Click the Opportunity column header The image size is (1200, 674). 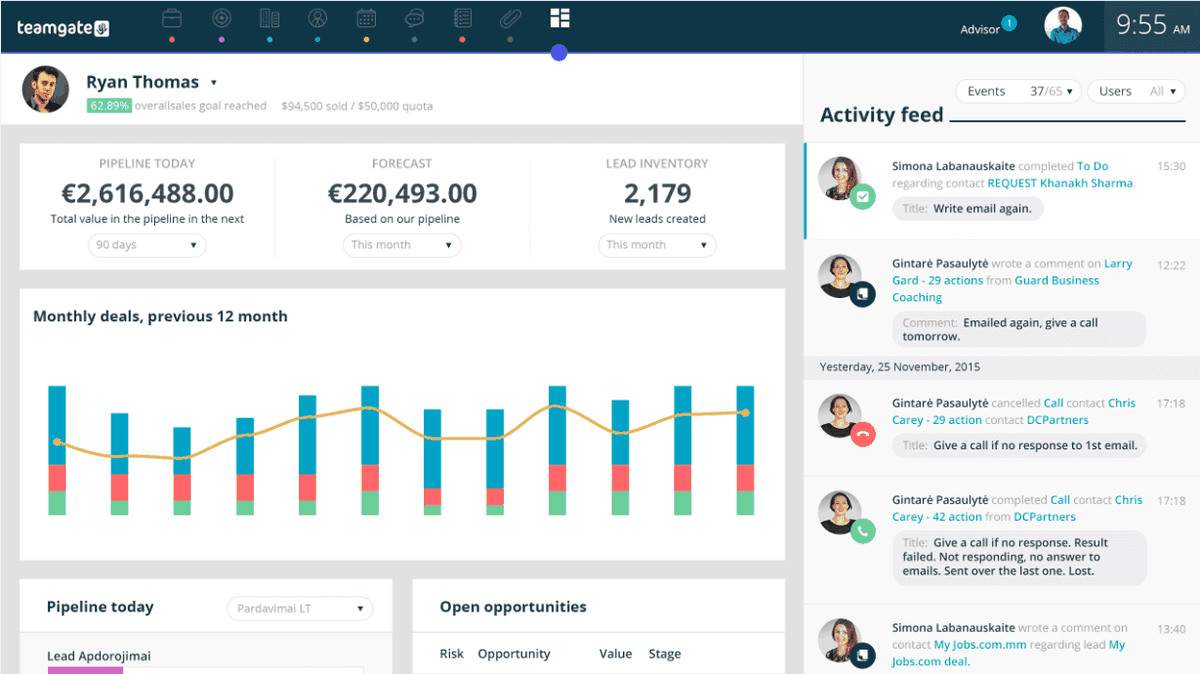(x=514, y=653)
